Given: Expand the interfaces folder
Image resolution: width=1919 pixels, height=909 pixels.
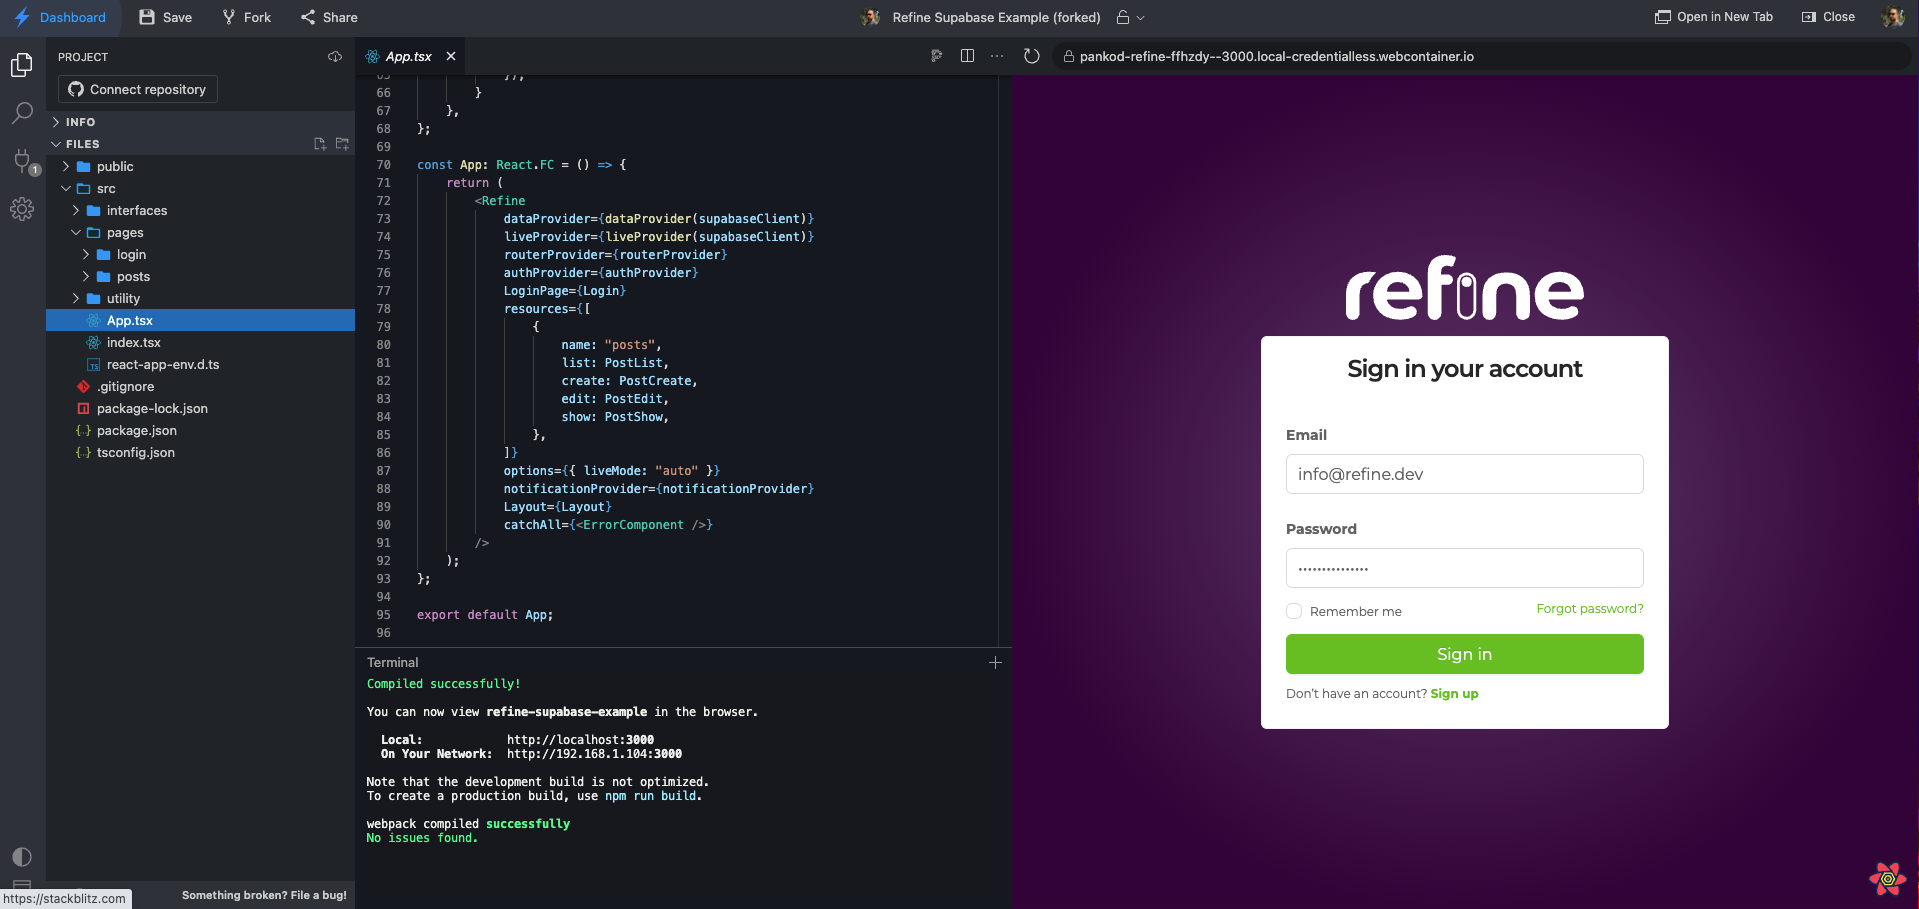Looking at the screenshot, I should [200, 211].
